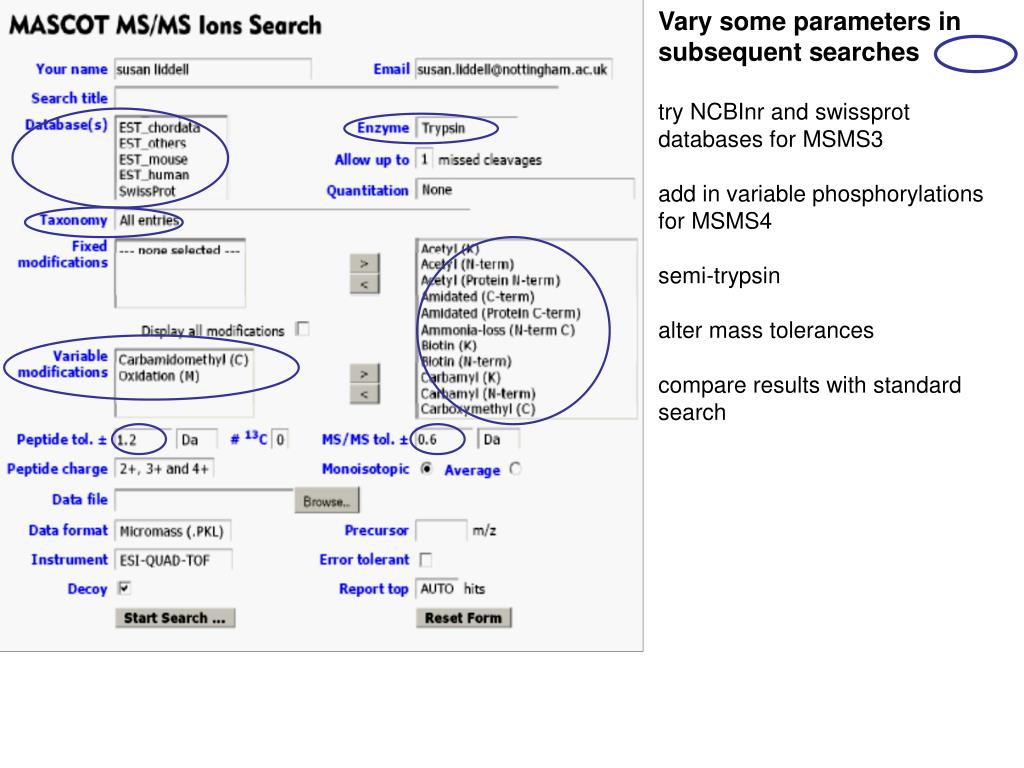Enable the Error tolerant checkbox
Image resolution: width=1024 pixels, height=768 pixels.
coord(426,560)
